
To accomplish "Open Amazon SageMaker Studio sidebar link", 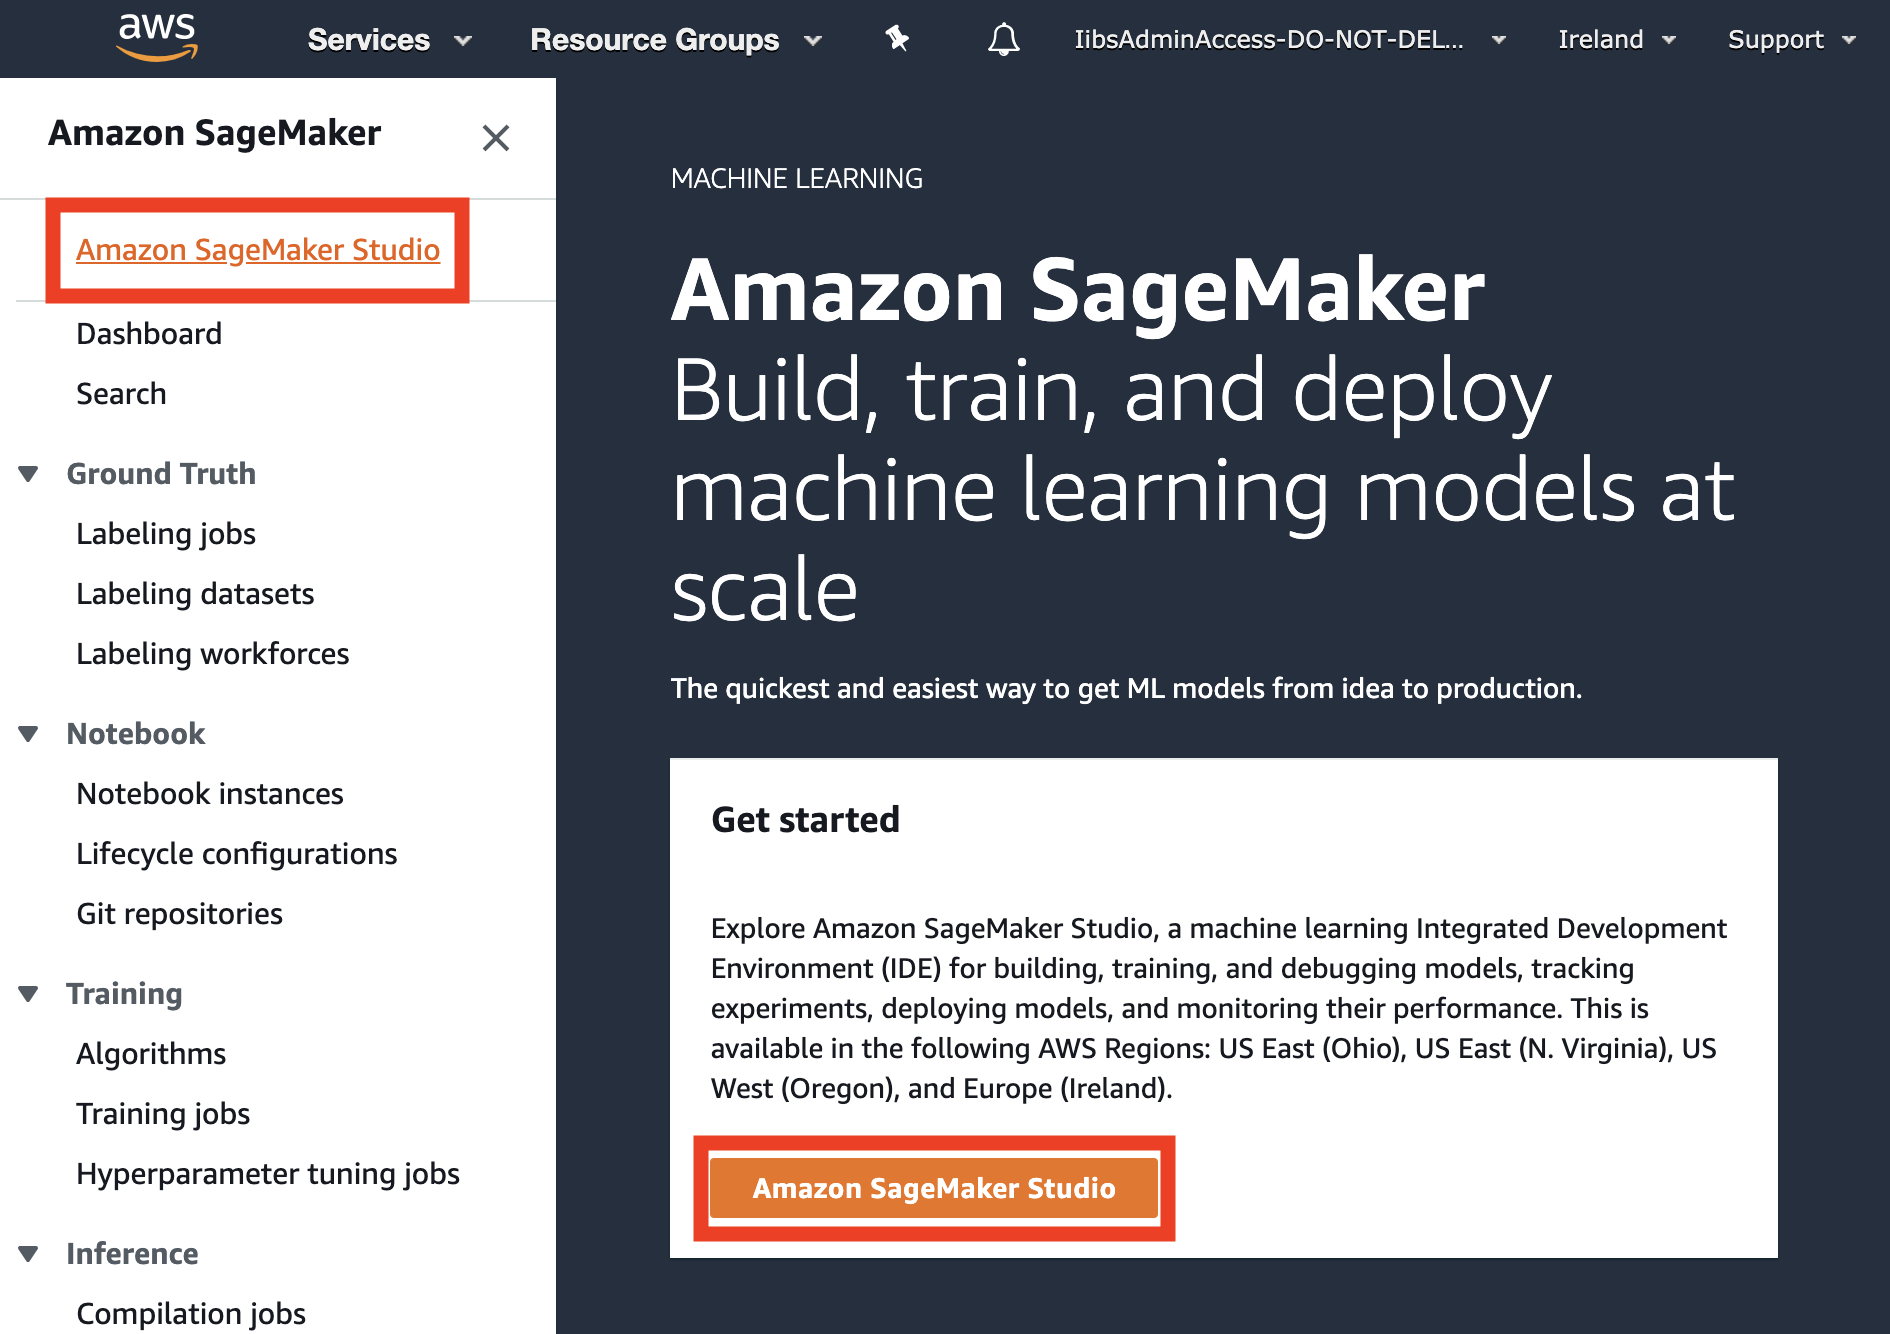I will (x=258, y=249).
